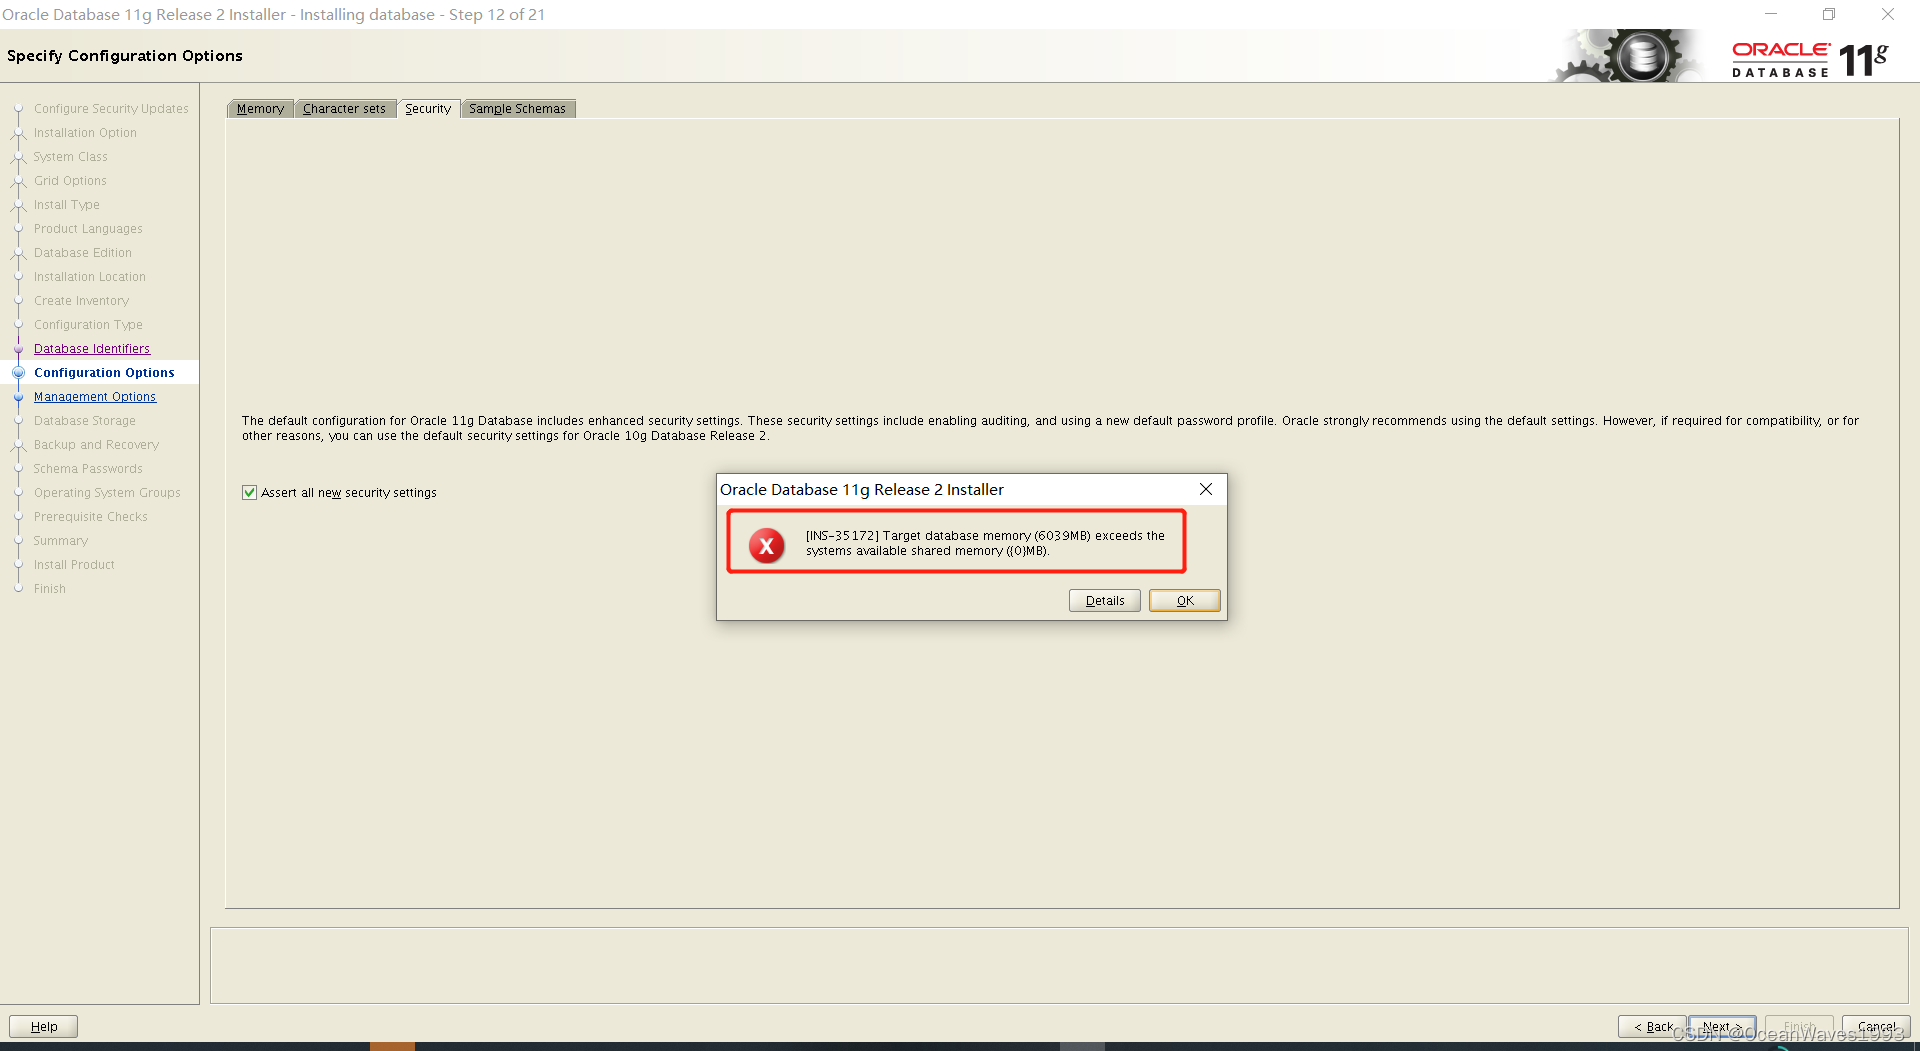Click the Back button
This screenshot has width=1920, height=1051.
1652,1027
